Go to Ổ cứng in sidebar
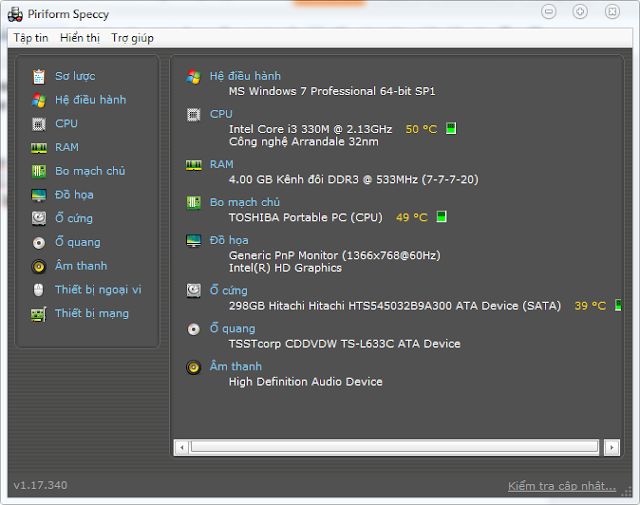Viewport: 640px width, 505px height. tap(74, 218)
